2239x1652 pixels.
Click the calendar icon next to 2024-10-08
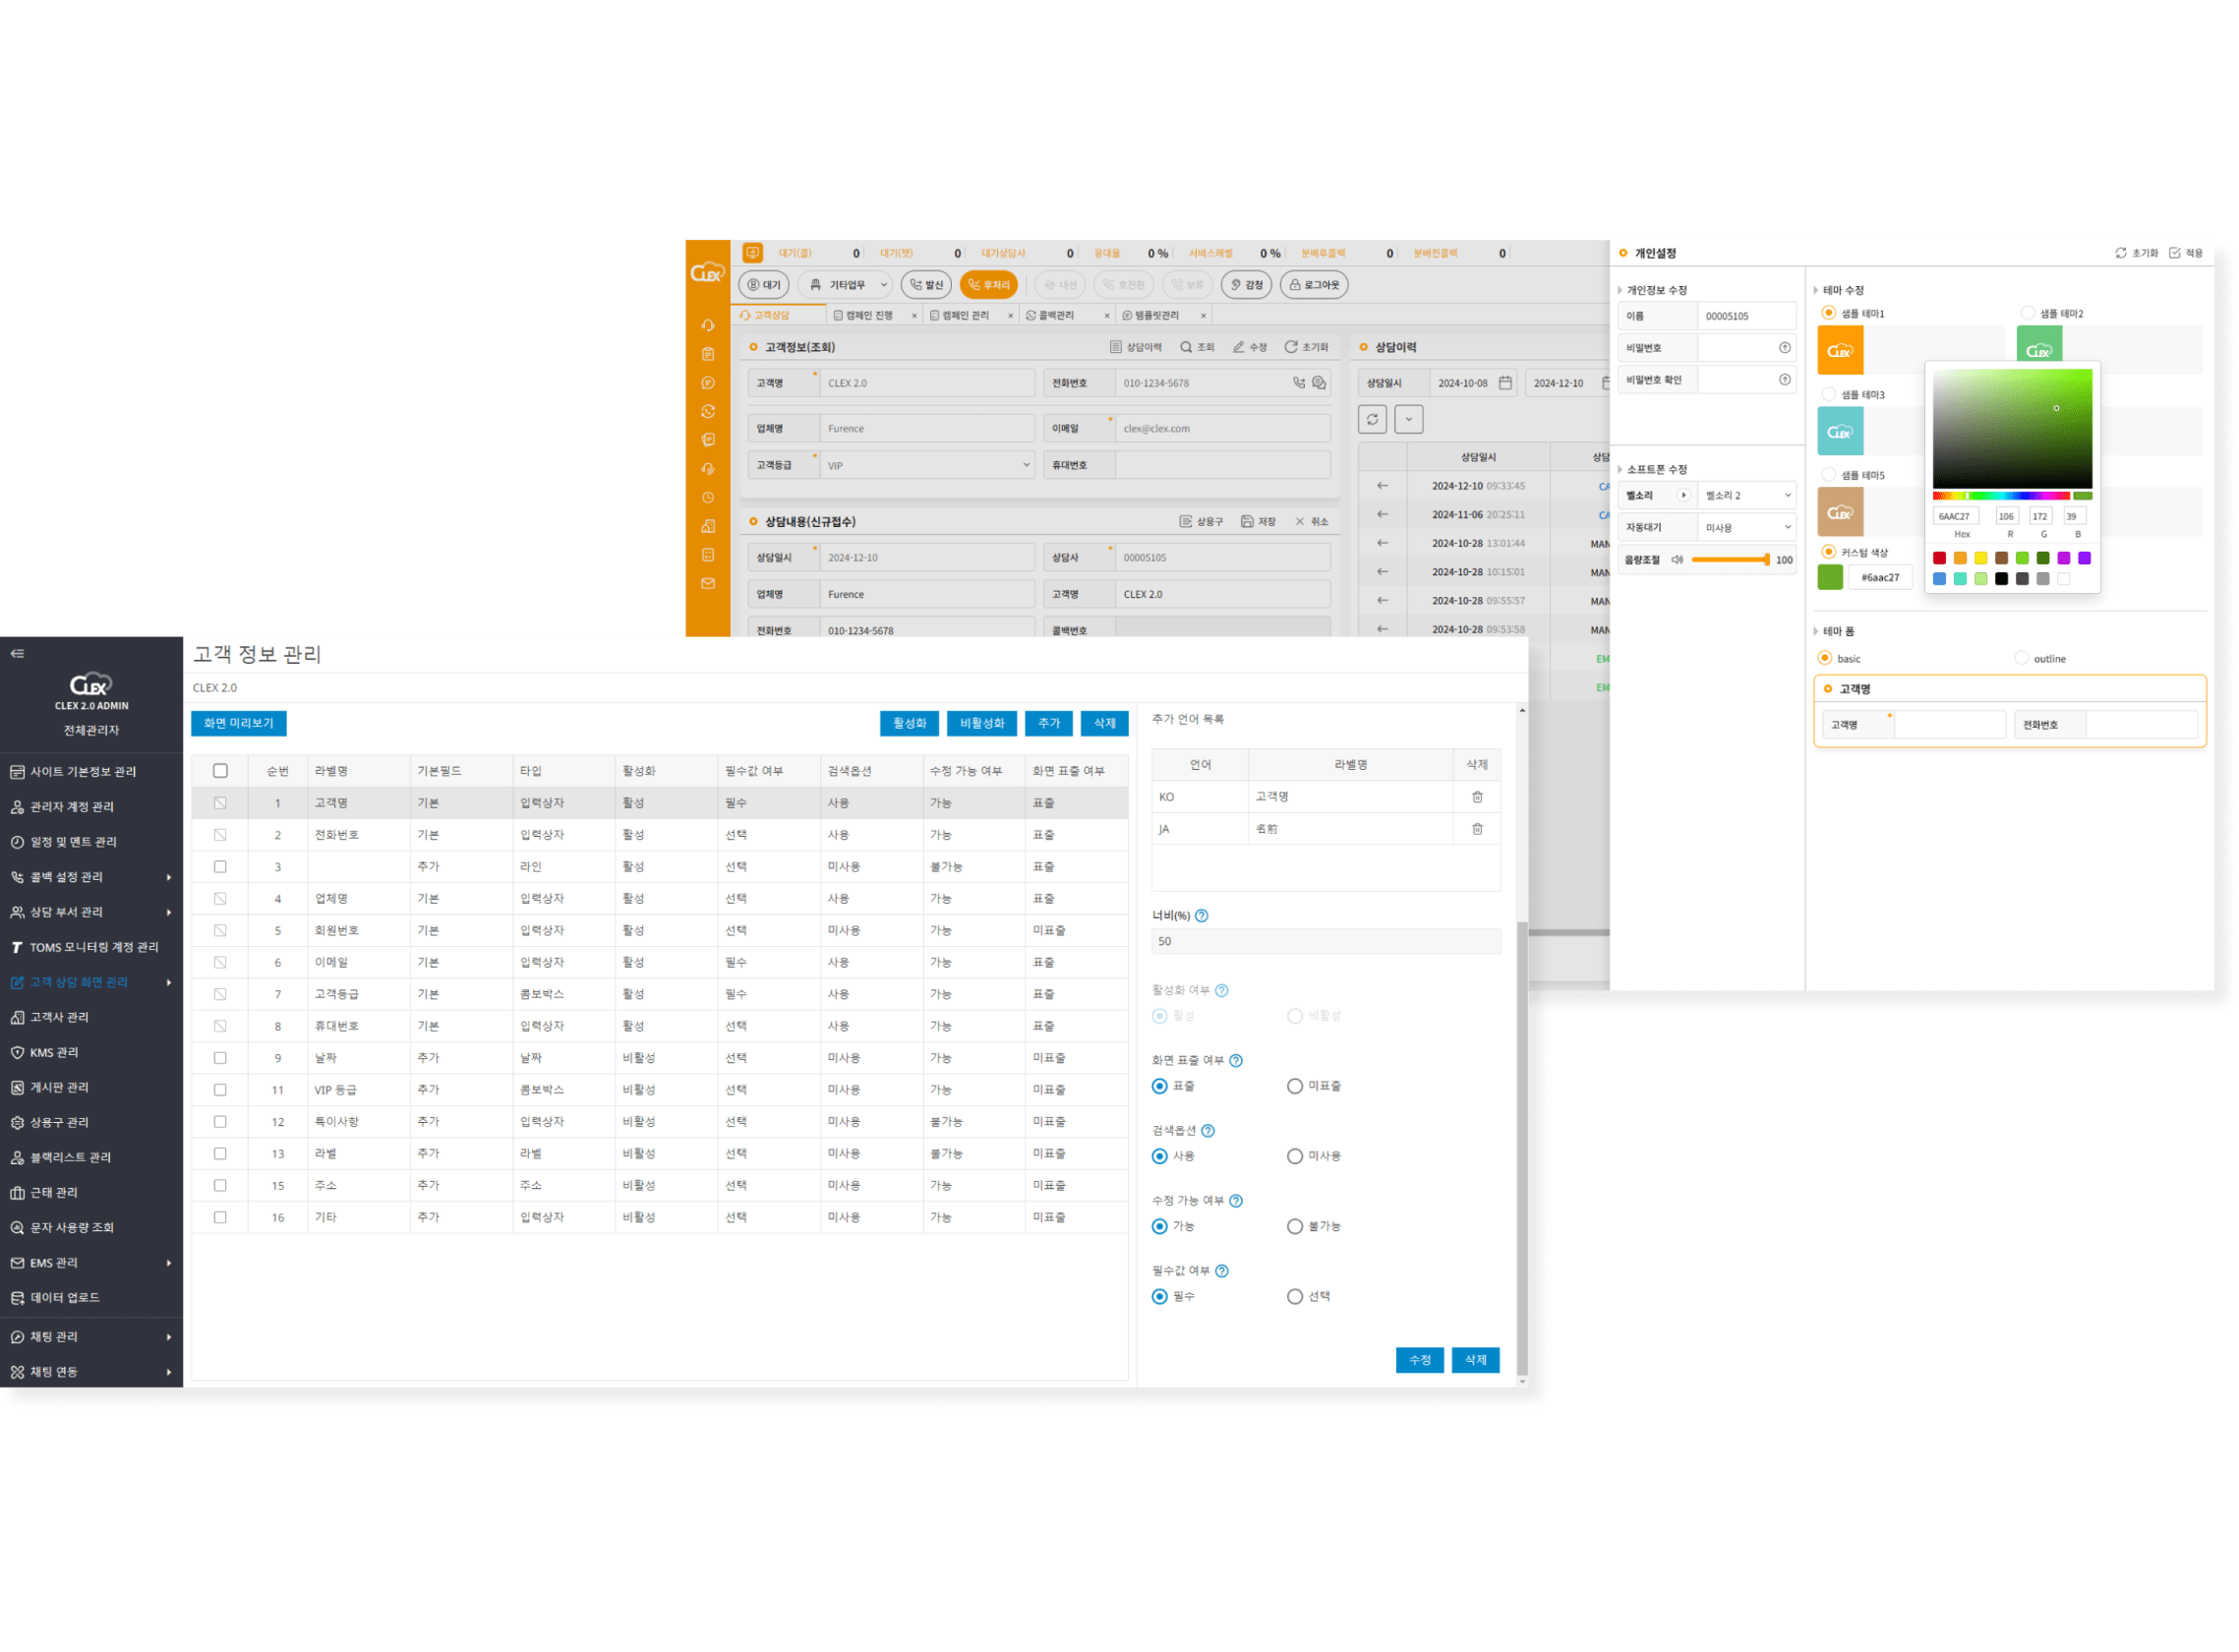[x=1505, y=383]
